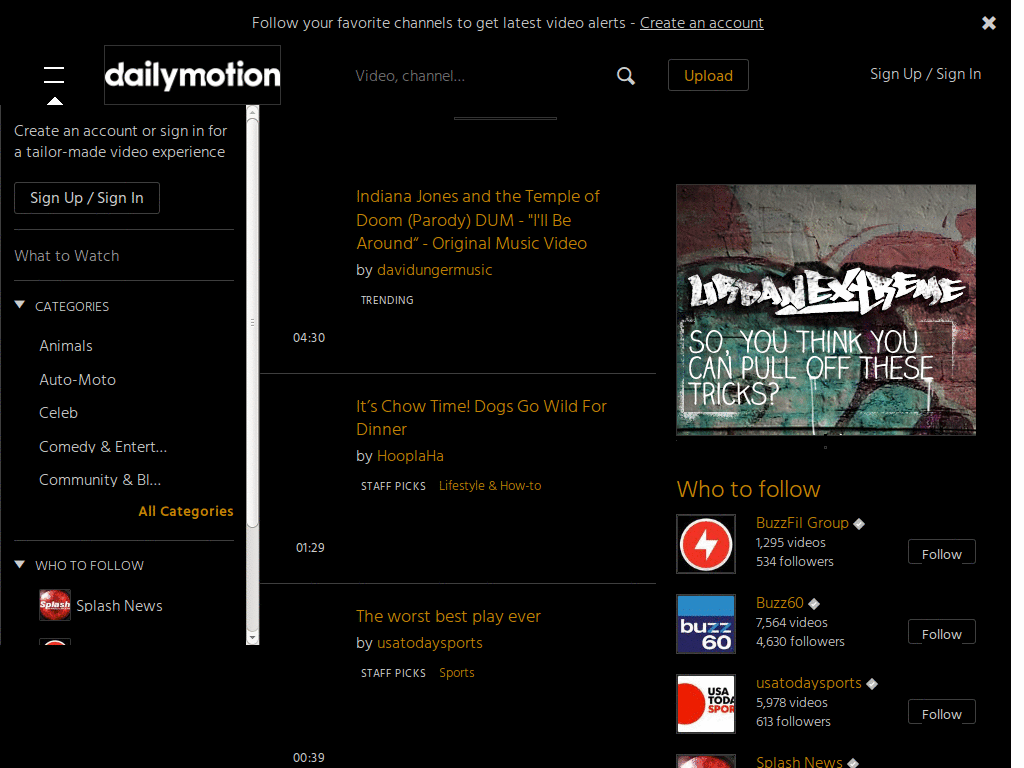Click the TRENDING tag
This screenshot has height=768, width=1024.
click(x=387, y=300)
